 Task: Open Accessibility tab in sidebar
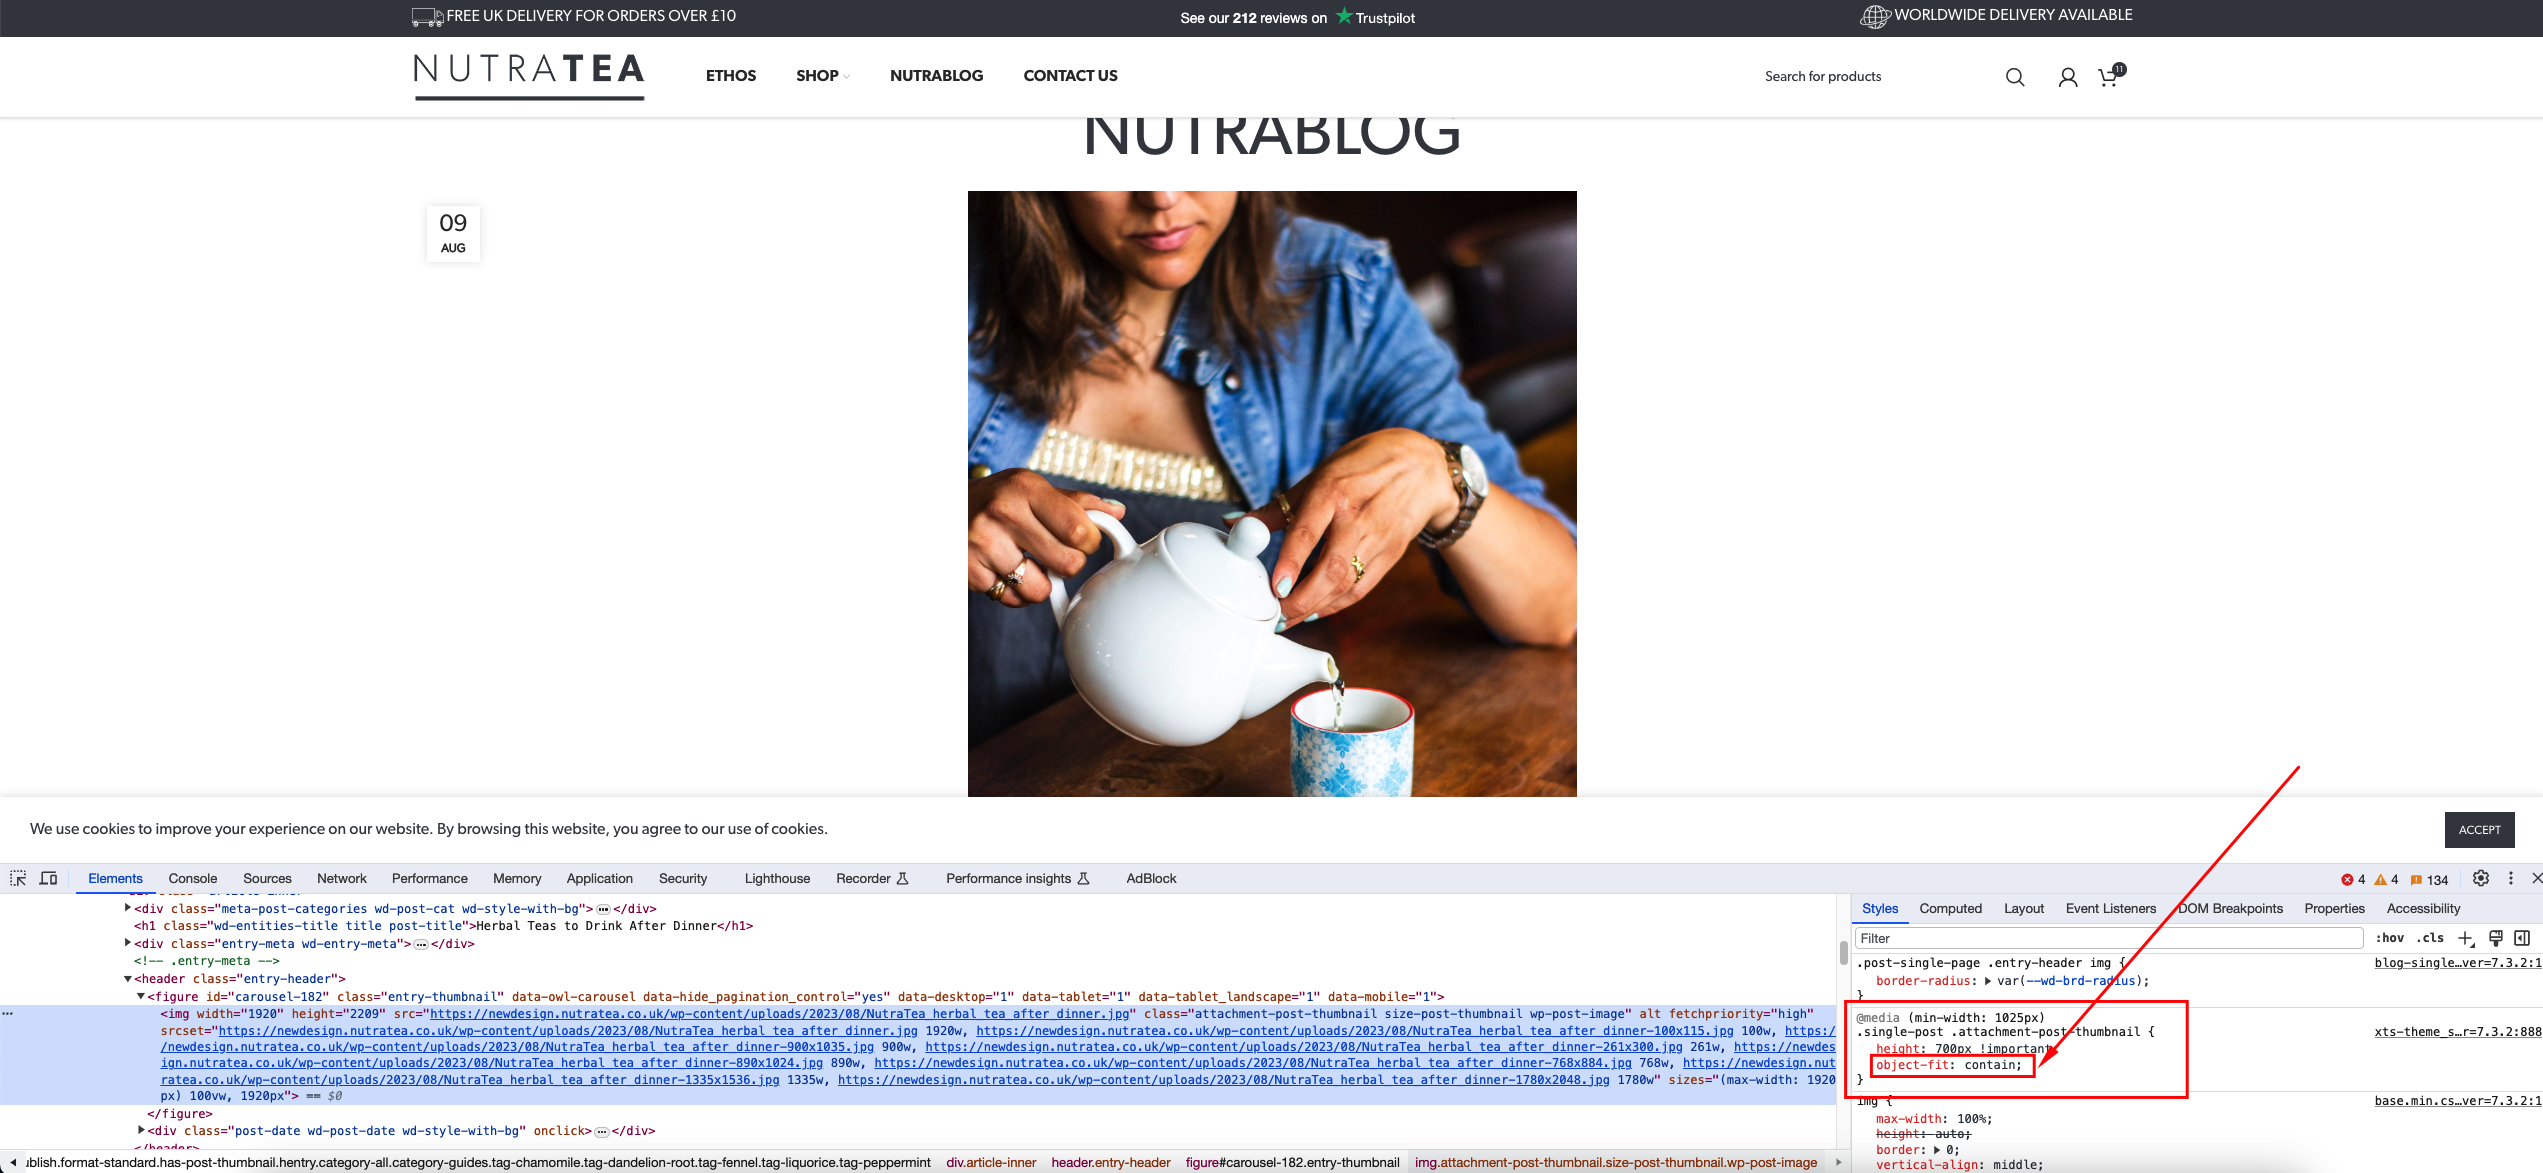[2423, 909]
